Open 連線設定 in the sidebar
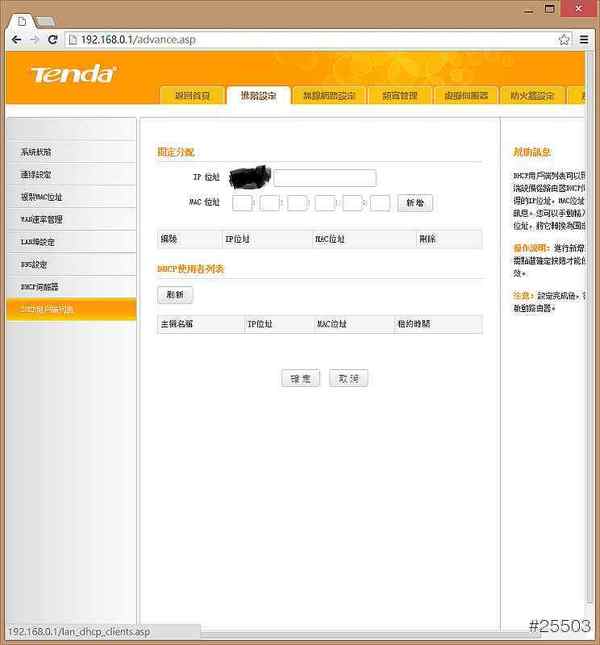Image resolution: width=600 pixels, height=645 pixels. (72, 174)
